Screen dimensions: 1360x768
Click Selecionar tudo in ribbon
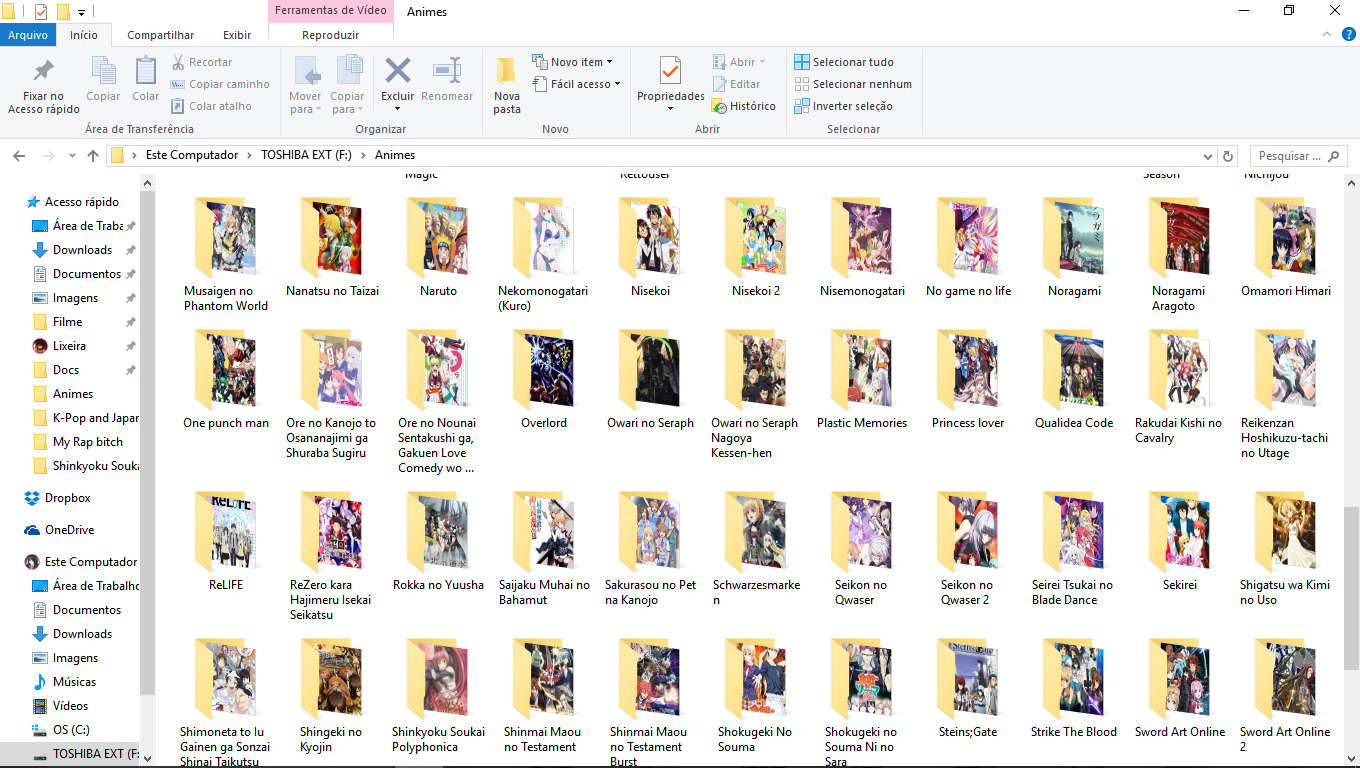[845, 62]
